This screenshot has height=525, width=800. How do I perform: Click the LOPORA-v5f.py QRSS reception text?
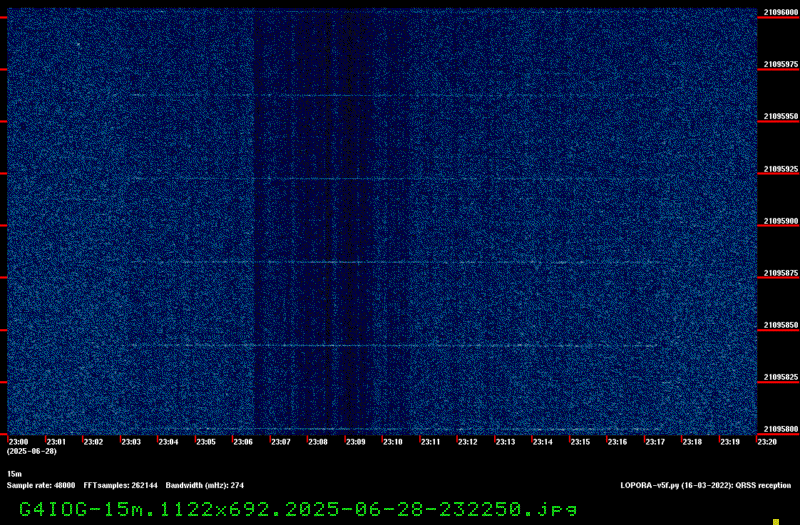706,485
